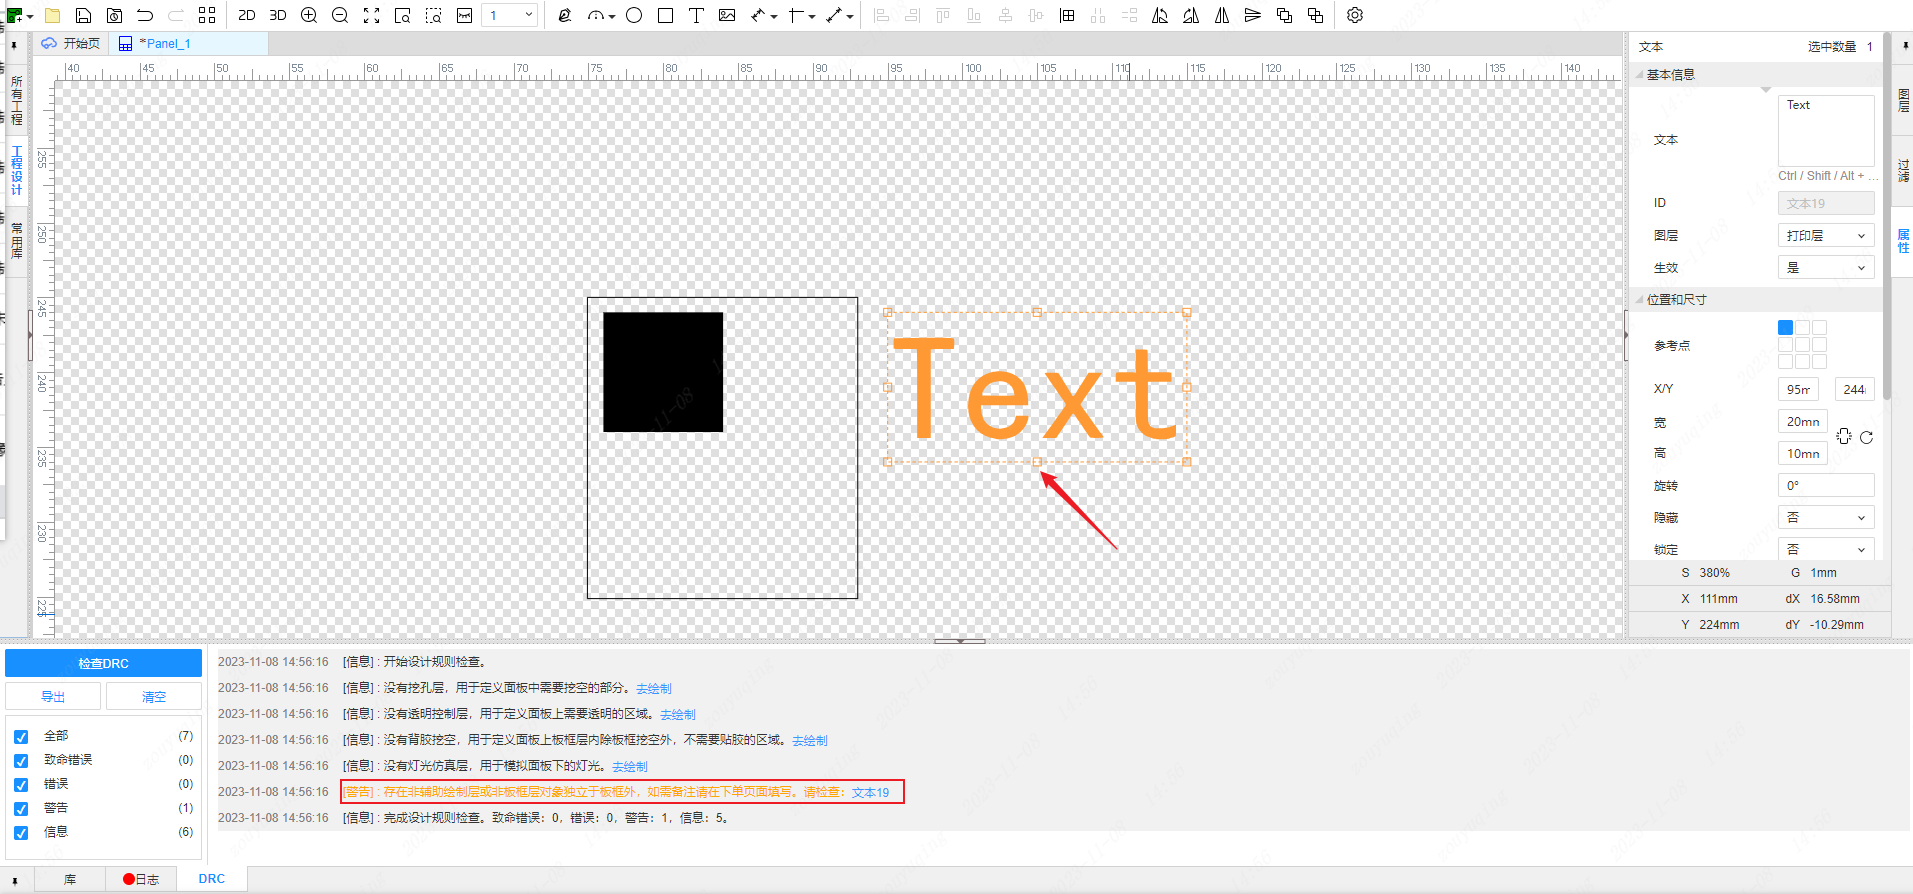Image resolution: width=1913 pixels, height=894 pixels.
Task: Select the rectangle drawing tool
Action: tap(665, 15)
